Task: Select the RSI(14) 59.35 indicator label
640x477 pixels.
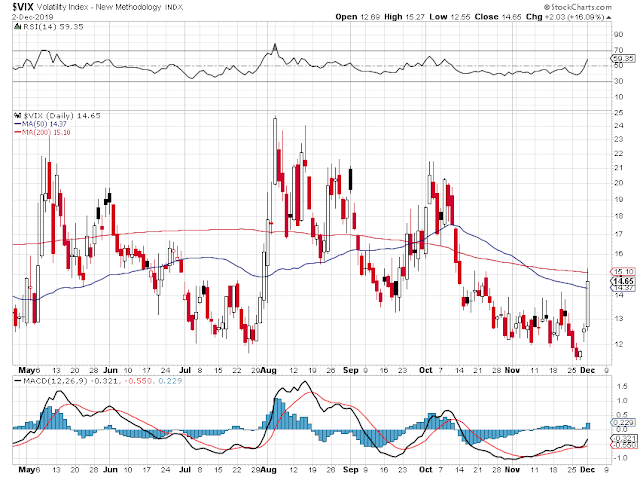Action: click(53, 27)
